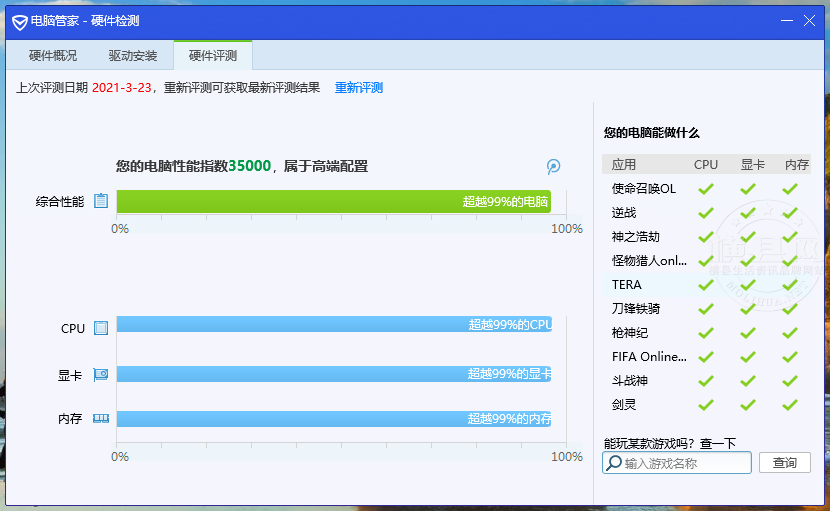Click the green 综合性能 progress bar
Image resolution: width=830 pixels, height=511 pixels.
333,202
